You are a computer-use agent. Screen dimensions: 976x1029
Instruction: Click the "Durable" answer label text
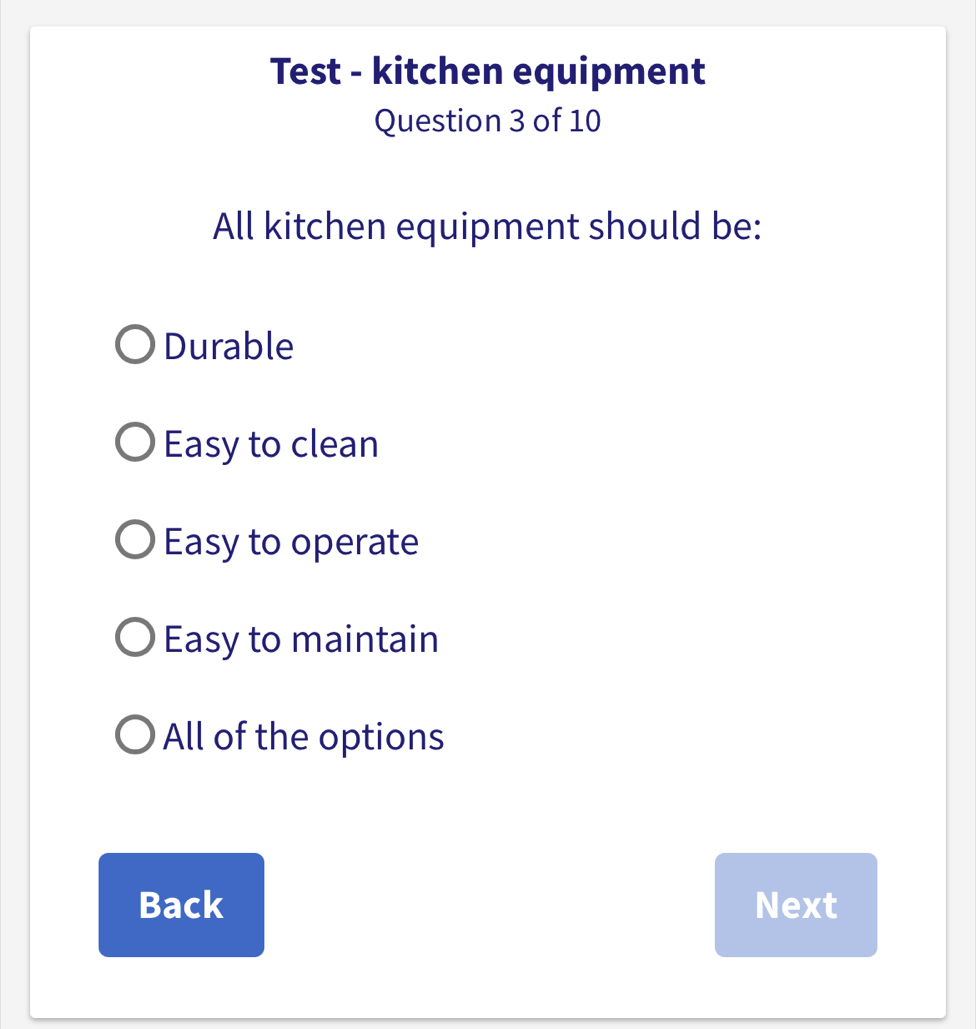[x=228, y=345]
